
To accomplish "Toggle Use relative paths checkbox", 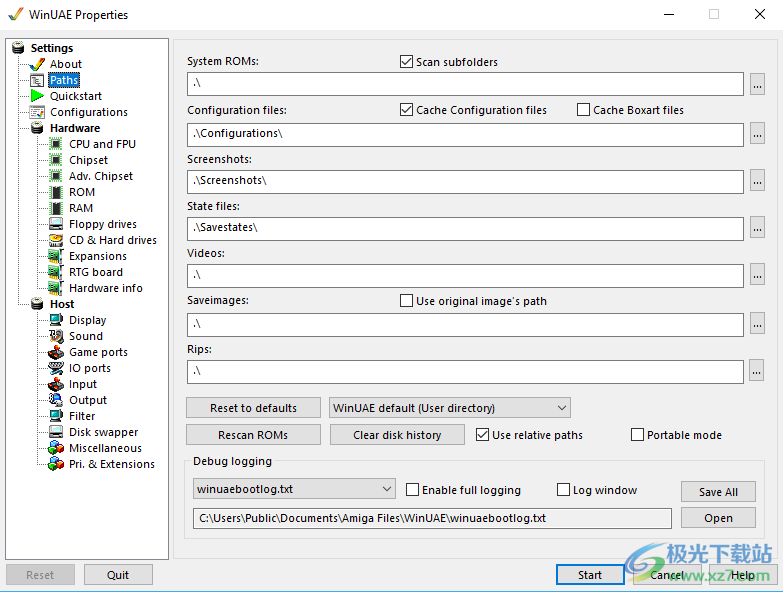I will (x=482, y=435).
